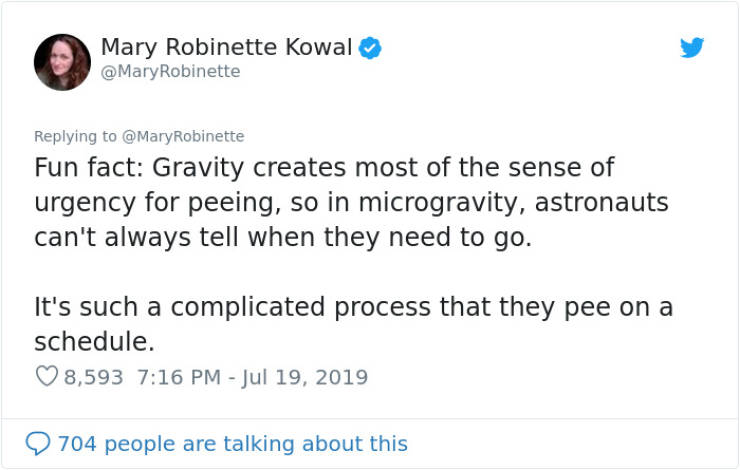Click the word 'microgravity' in the tweet
The width and height of the screenshot is (740, 470).
click(442, 203)
